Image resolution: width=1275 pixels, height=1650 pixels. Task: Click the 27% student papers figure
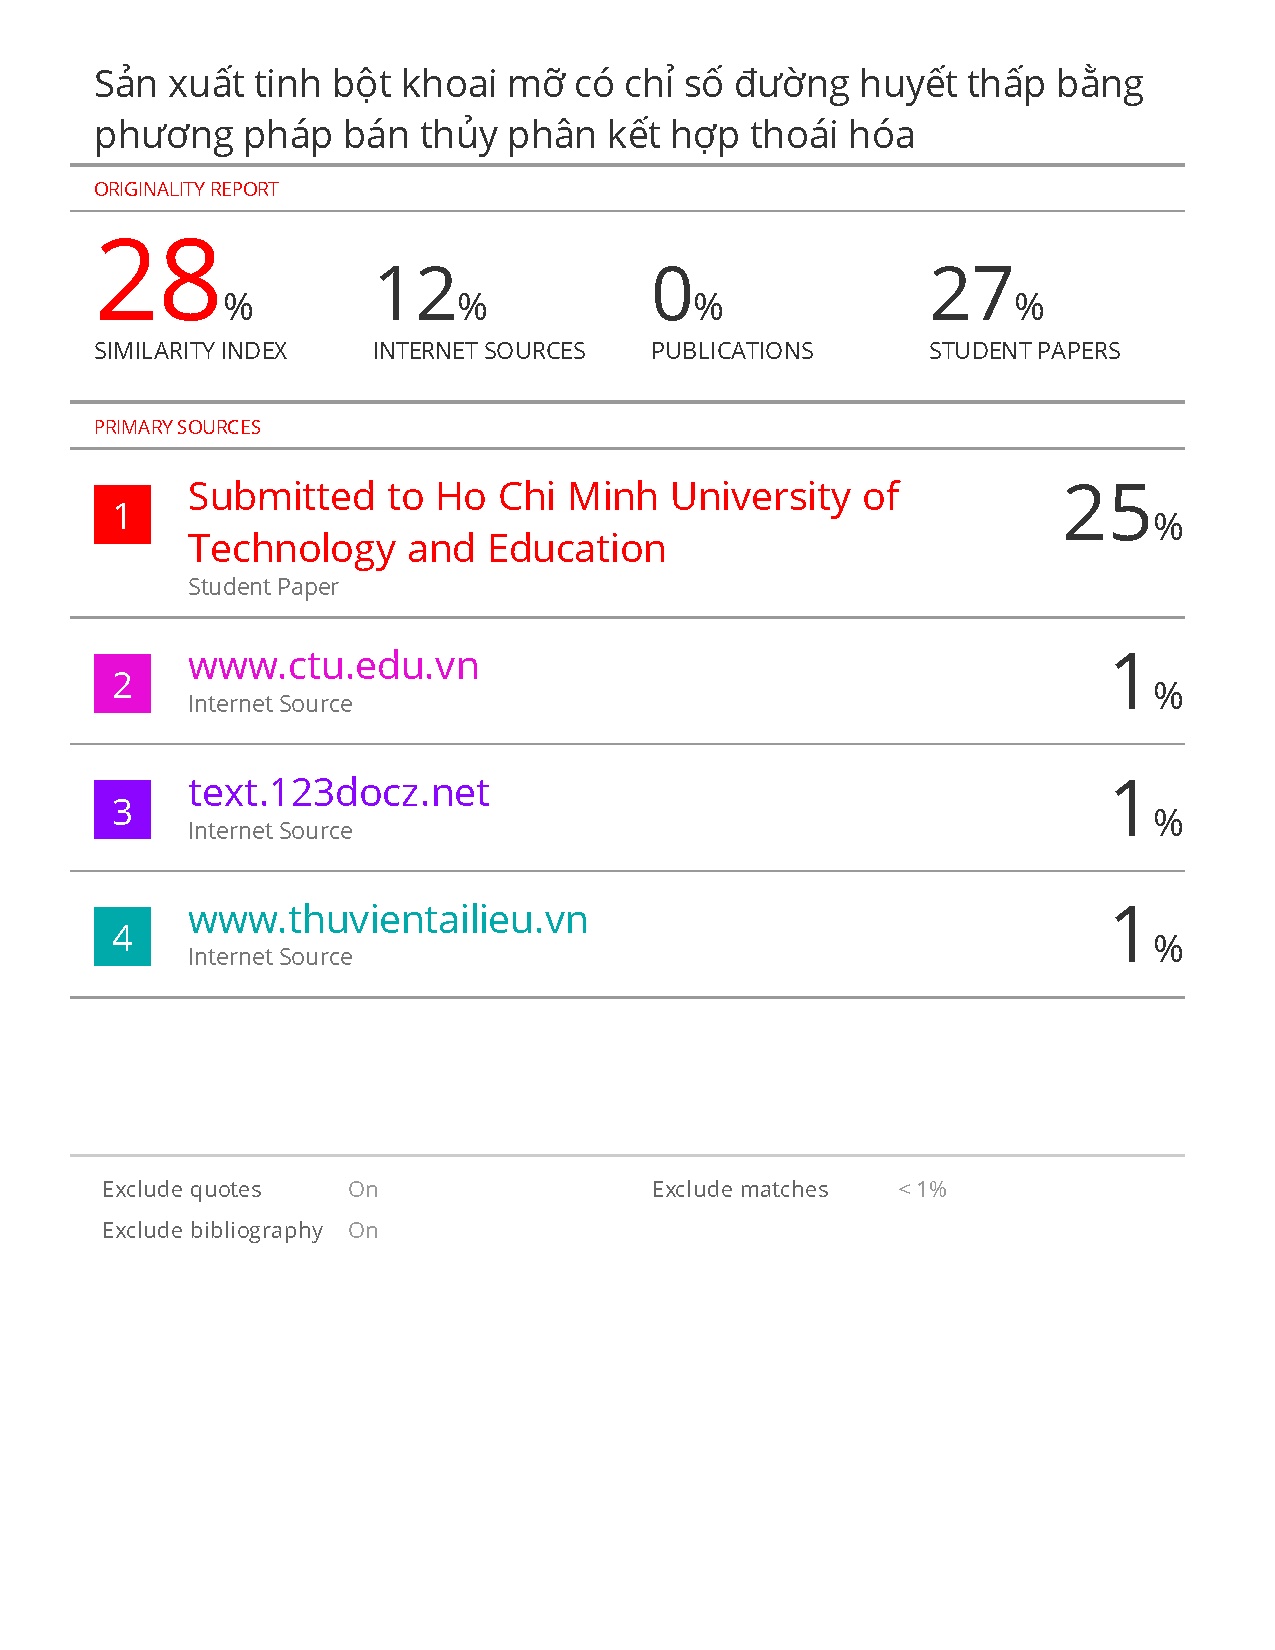coord(986,295)
